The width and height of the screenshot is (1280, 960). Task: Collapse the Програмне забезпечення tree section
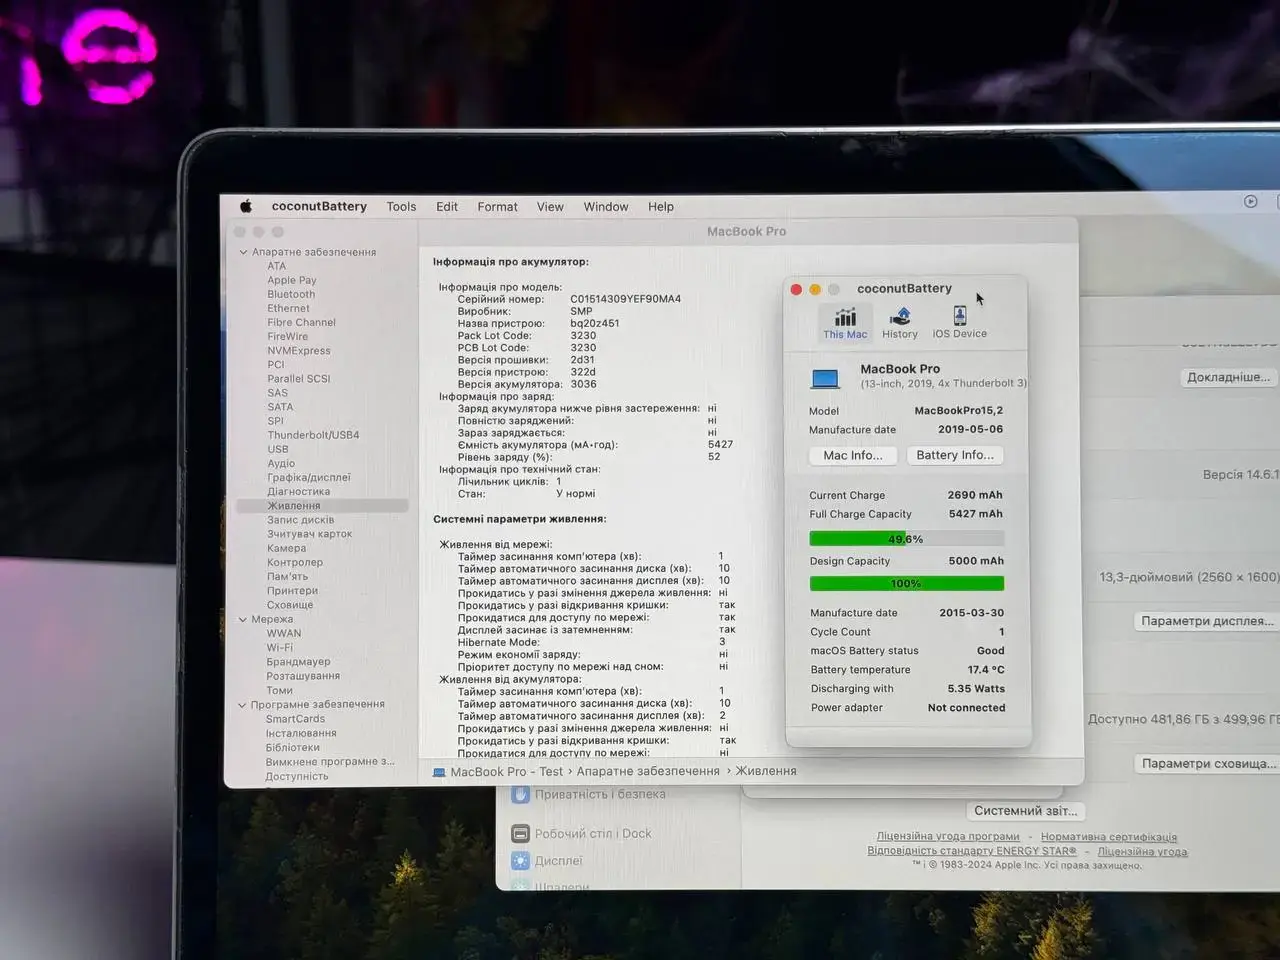(x=242, y=705)
